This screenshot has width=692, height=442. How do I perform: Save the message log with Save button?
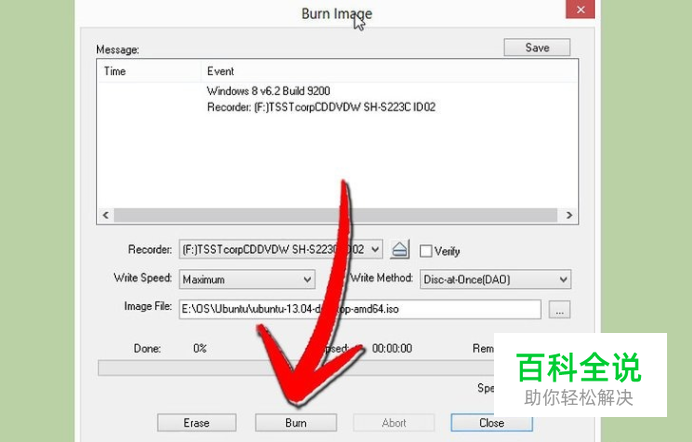coord(537,48)
